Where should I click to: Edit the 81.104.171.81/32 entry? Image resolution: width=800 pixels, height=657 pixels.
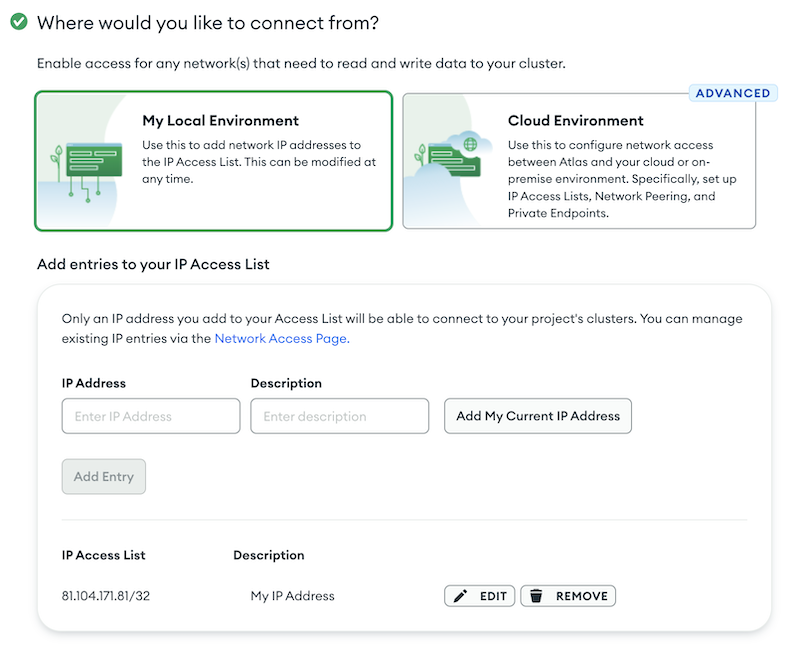click(x=479, y=596)
